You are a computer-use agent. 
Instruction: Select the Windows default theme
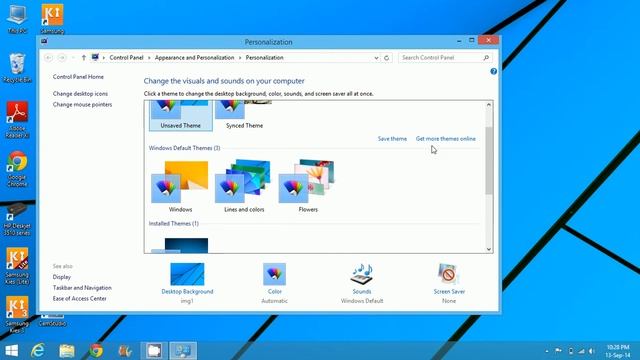pos(180,186)
